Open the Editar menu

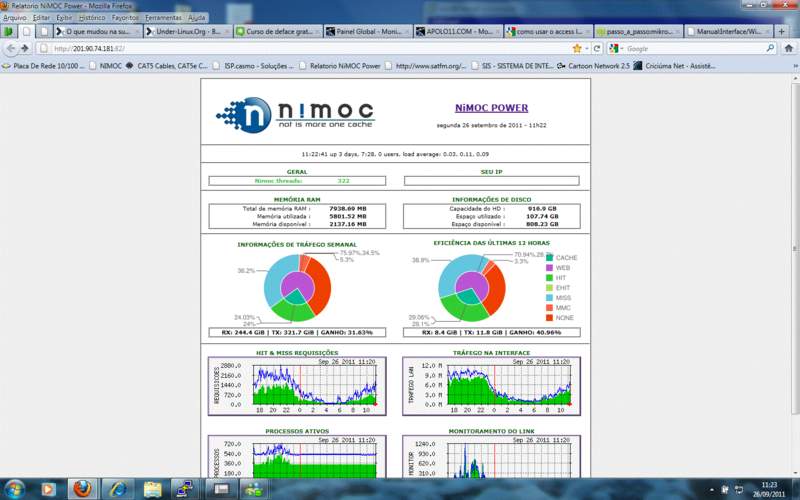41,17
